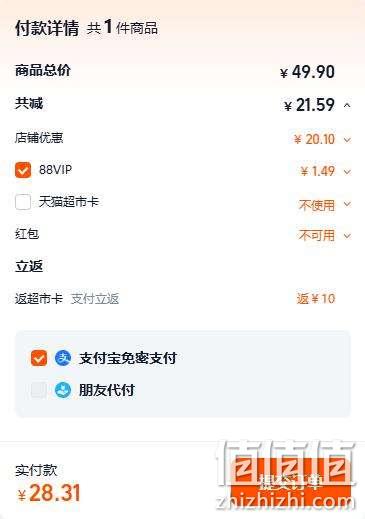This screenshot has width=365, height=519.
Task: Expand the 88VIP discount chevron
Action: point(347,172)
